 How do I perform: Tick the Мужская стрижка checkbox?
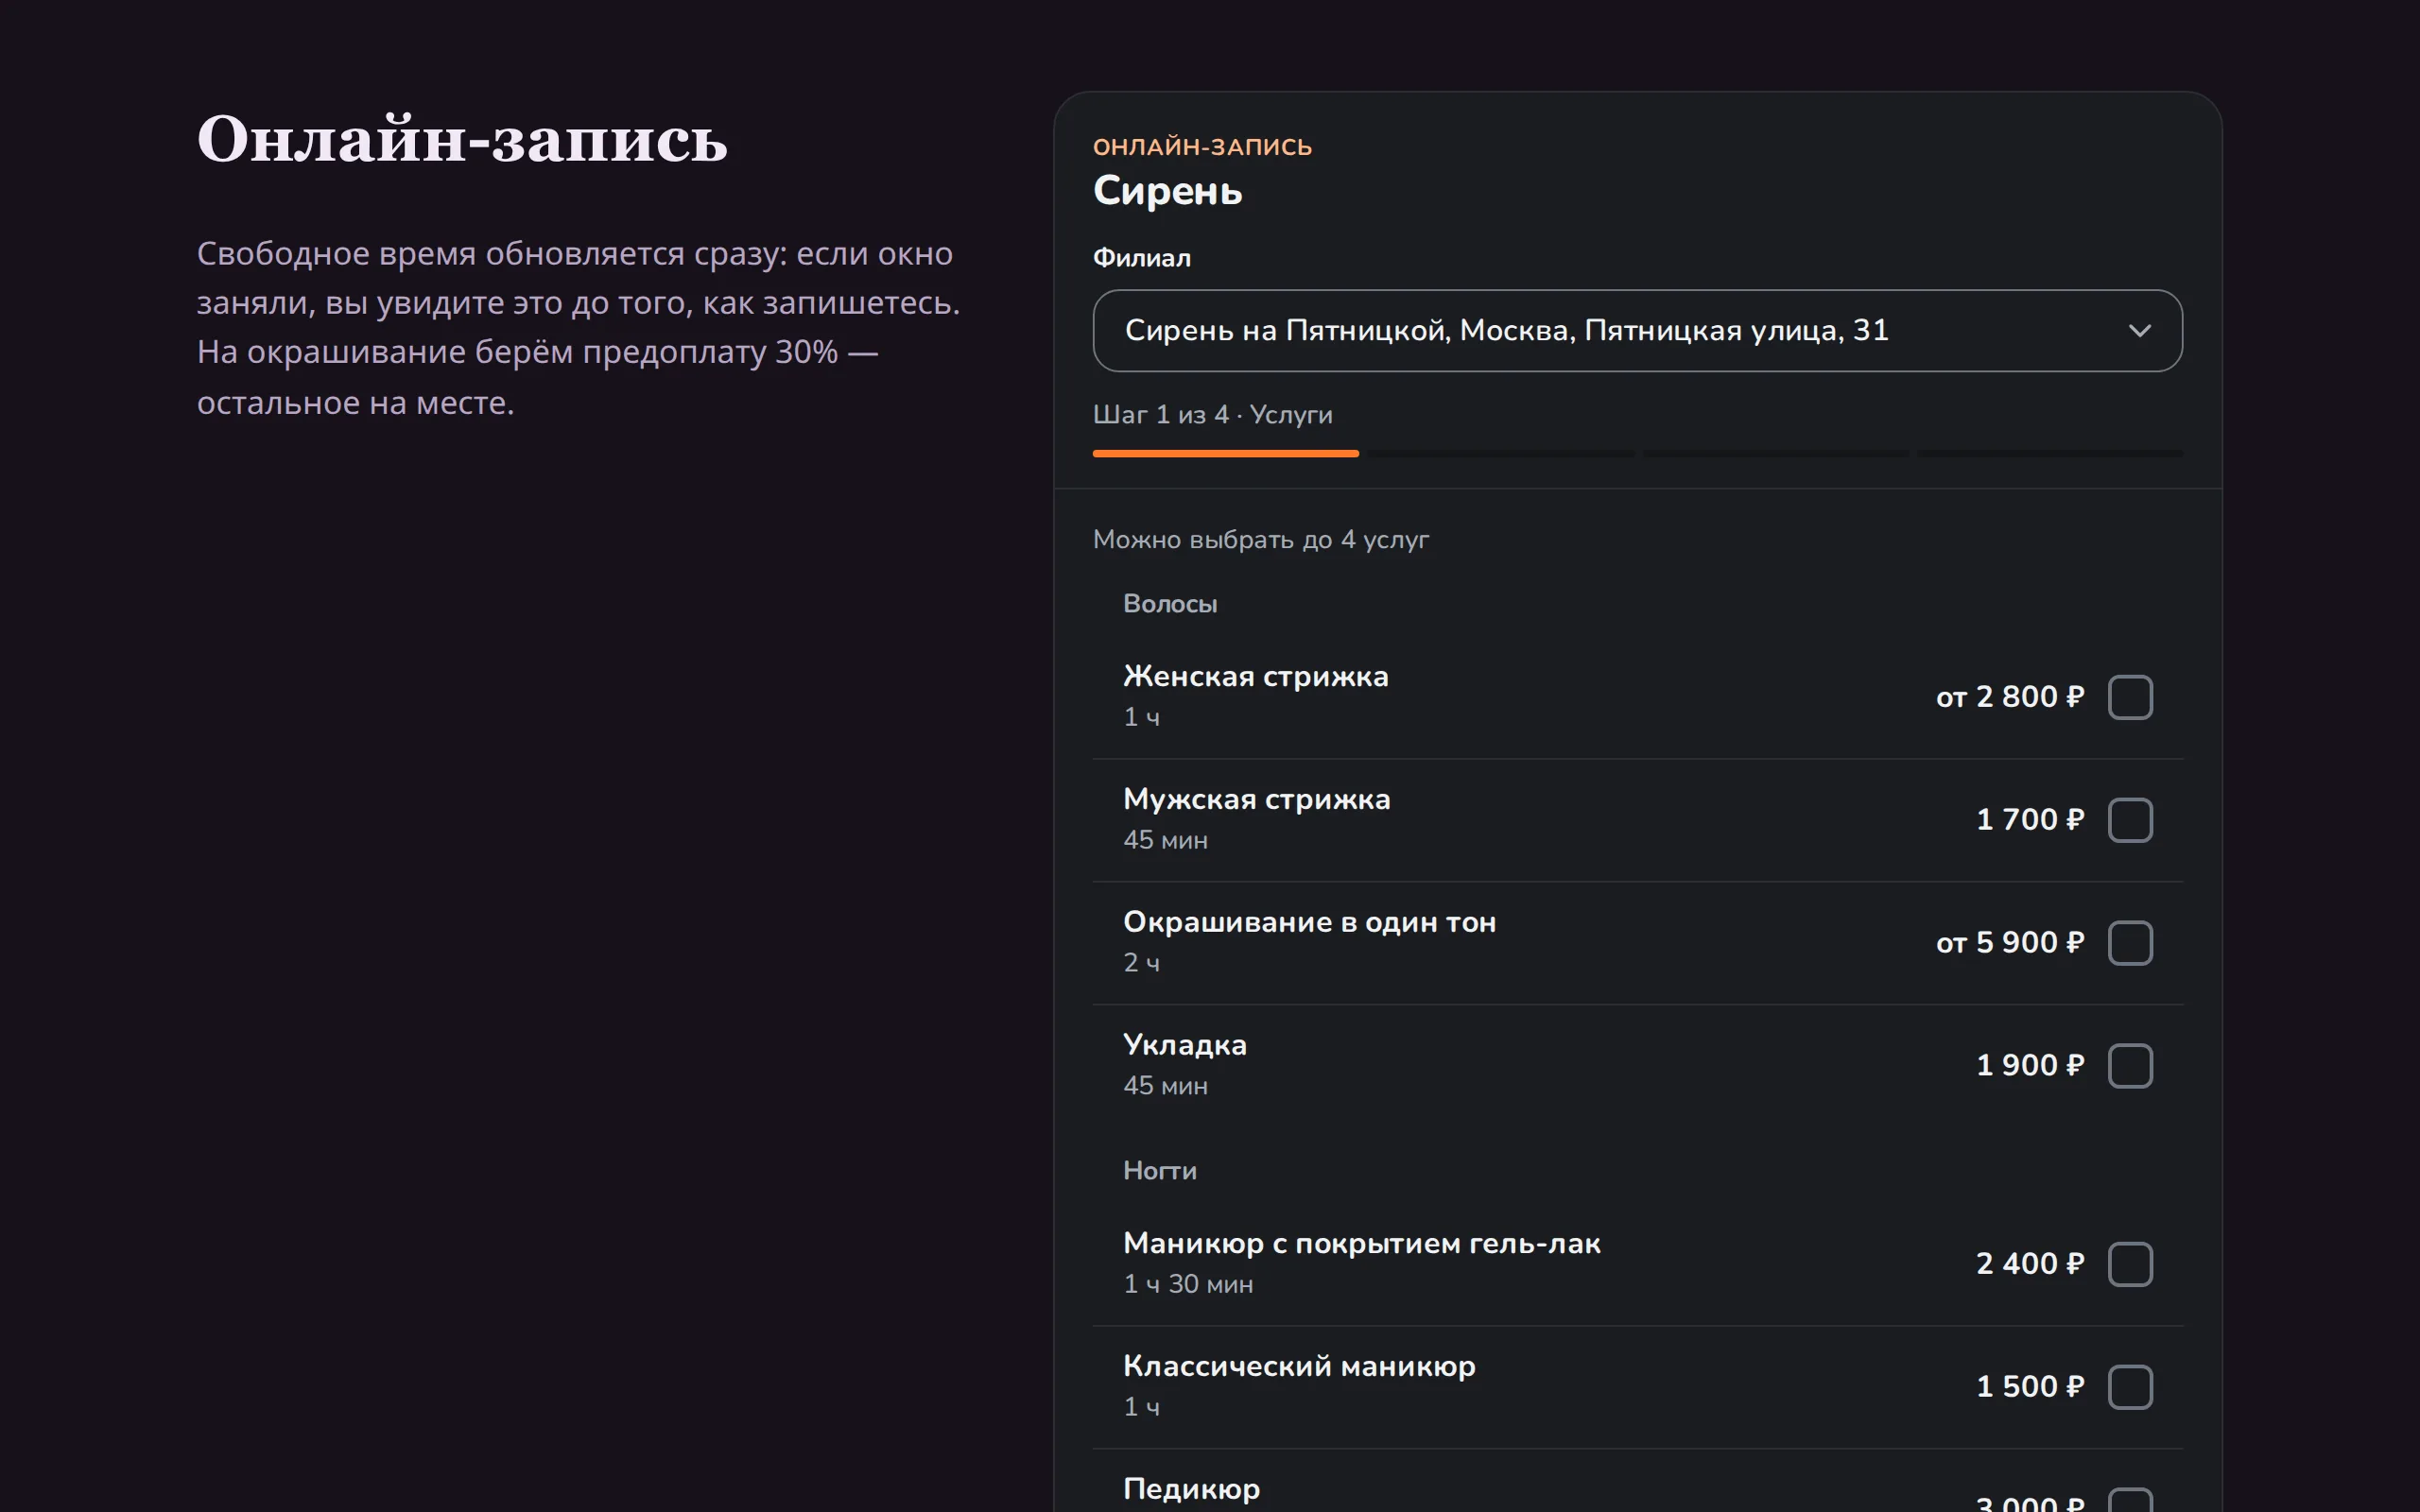click(x=2130, y=820)
